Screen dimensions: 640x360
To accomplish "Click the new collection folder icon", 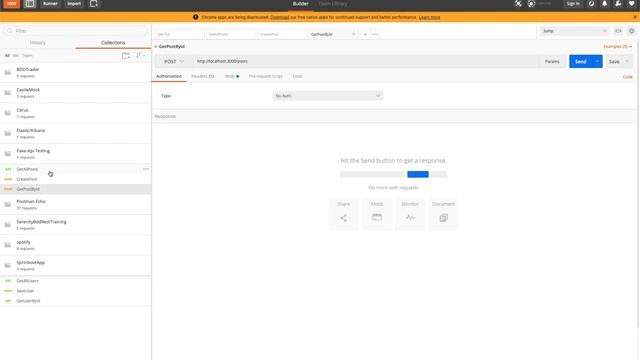I will coord(126,56).
